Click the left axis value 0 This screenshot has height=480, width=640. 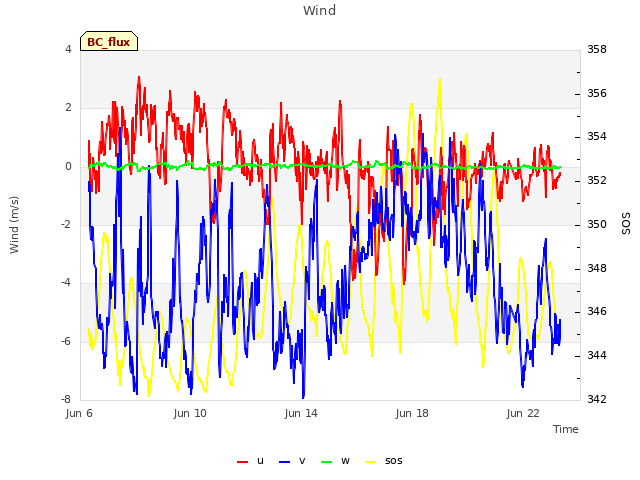[x=68, y=166]
